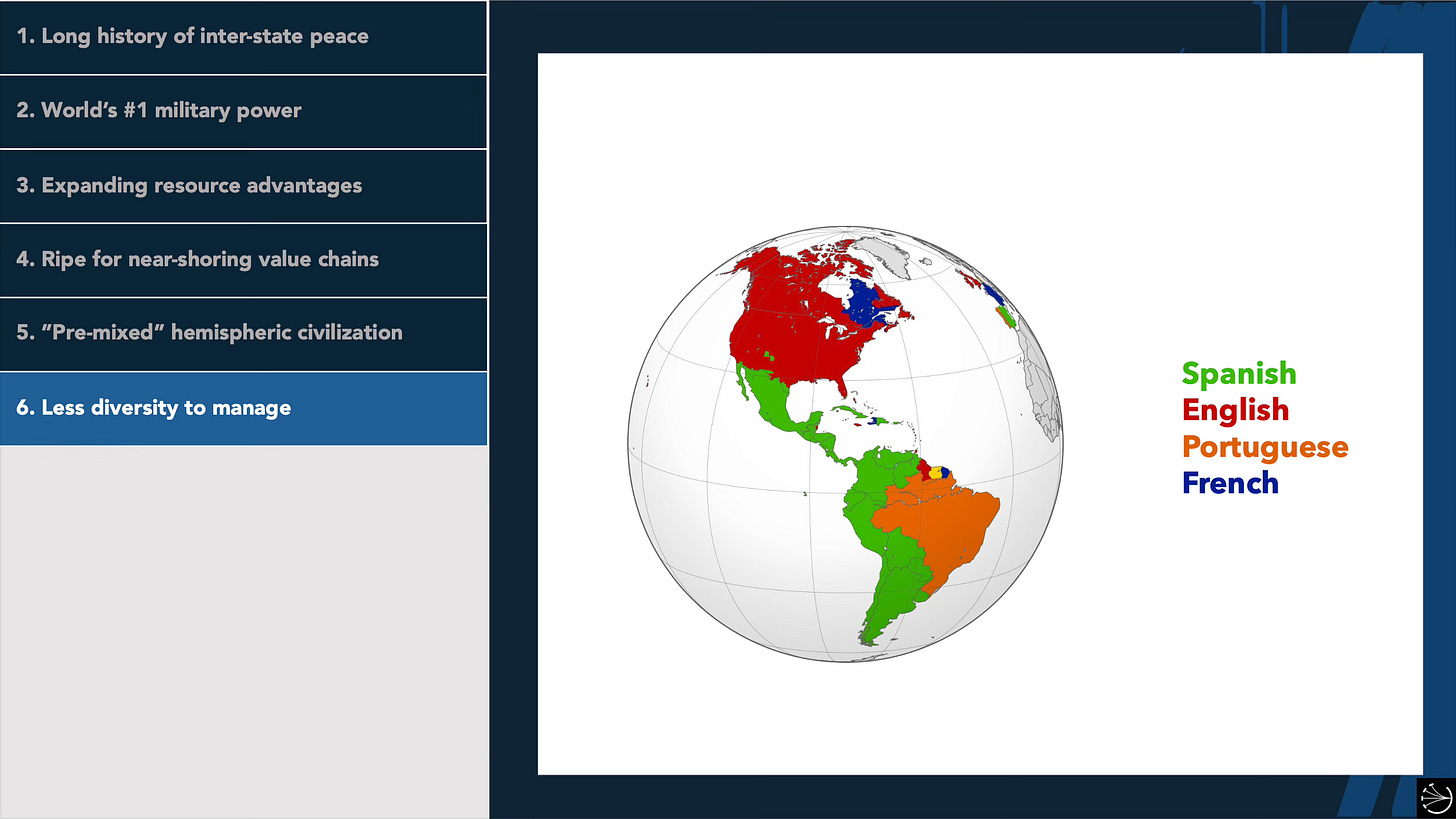The height and width of the screenshot is (819, 1456).
Task: Go to '4. Ripe for near-shoring value chains'
Action: 243,260
